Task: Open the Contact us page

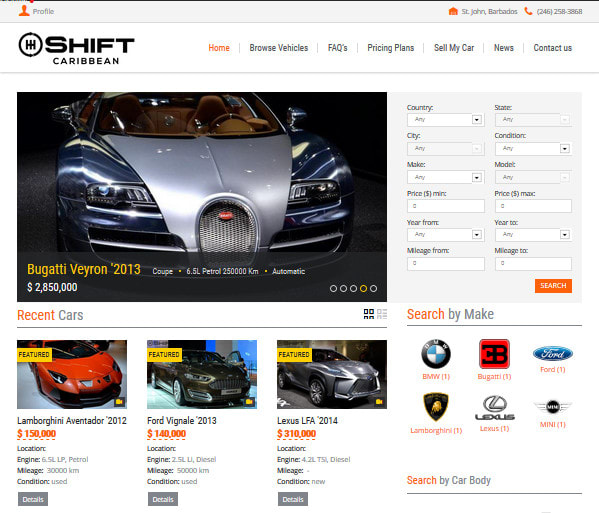Action: pos(553,48)
